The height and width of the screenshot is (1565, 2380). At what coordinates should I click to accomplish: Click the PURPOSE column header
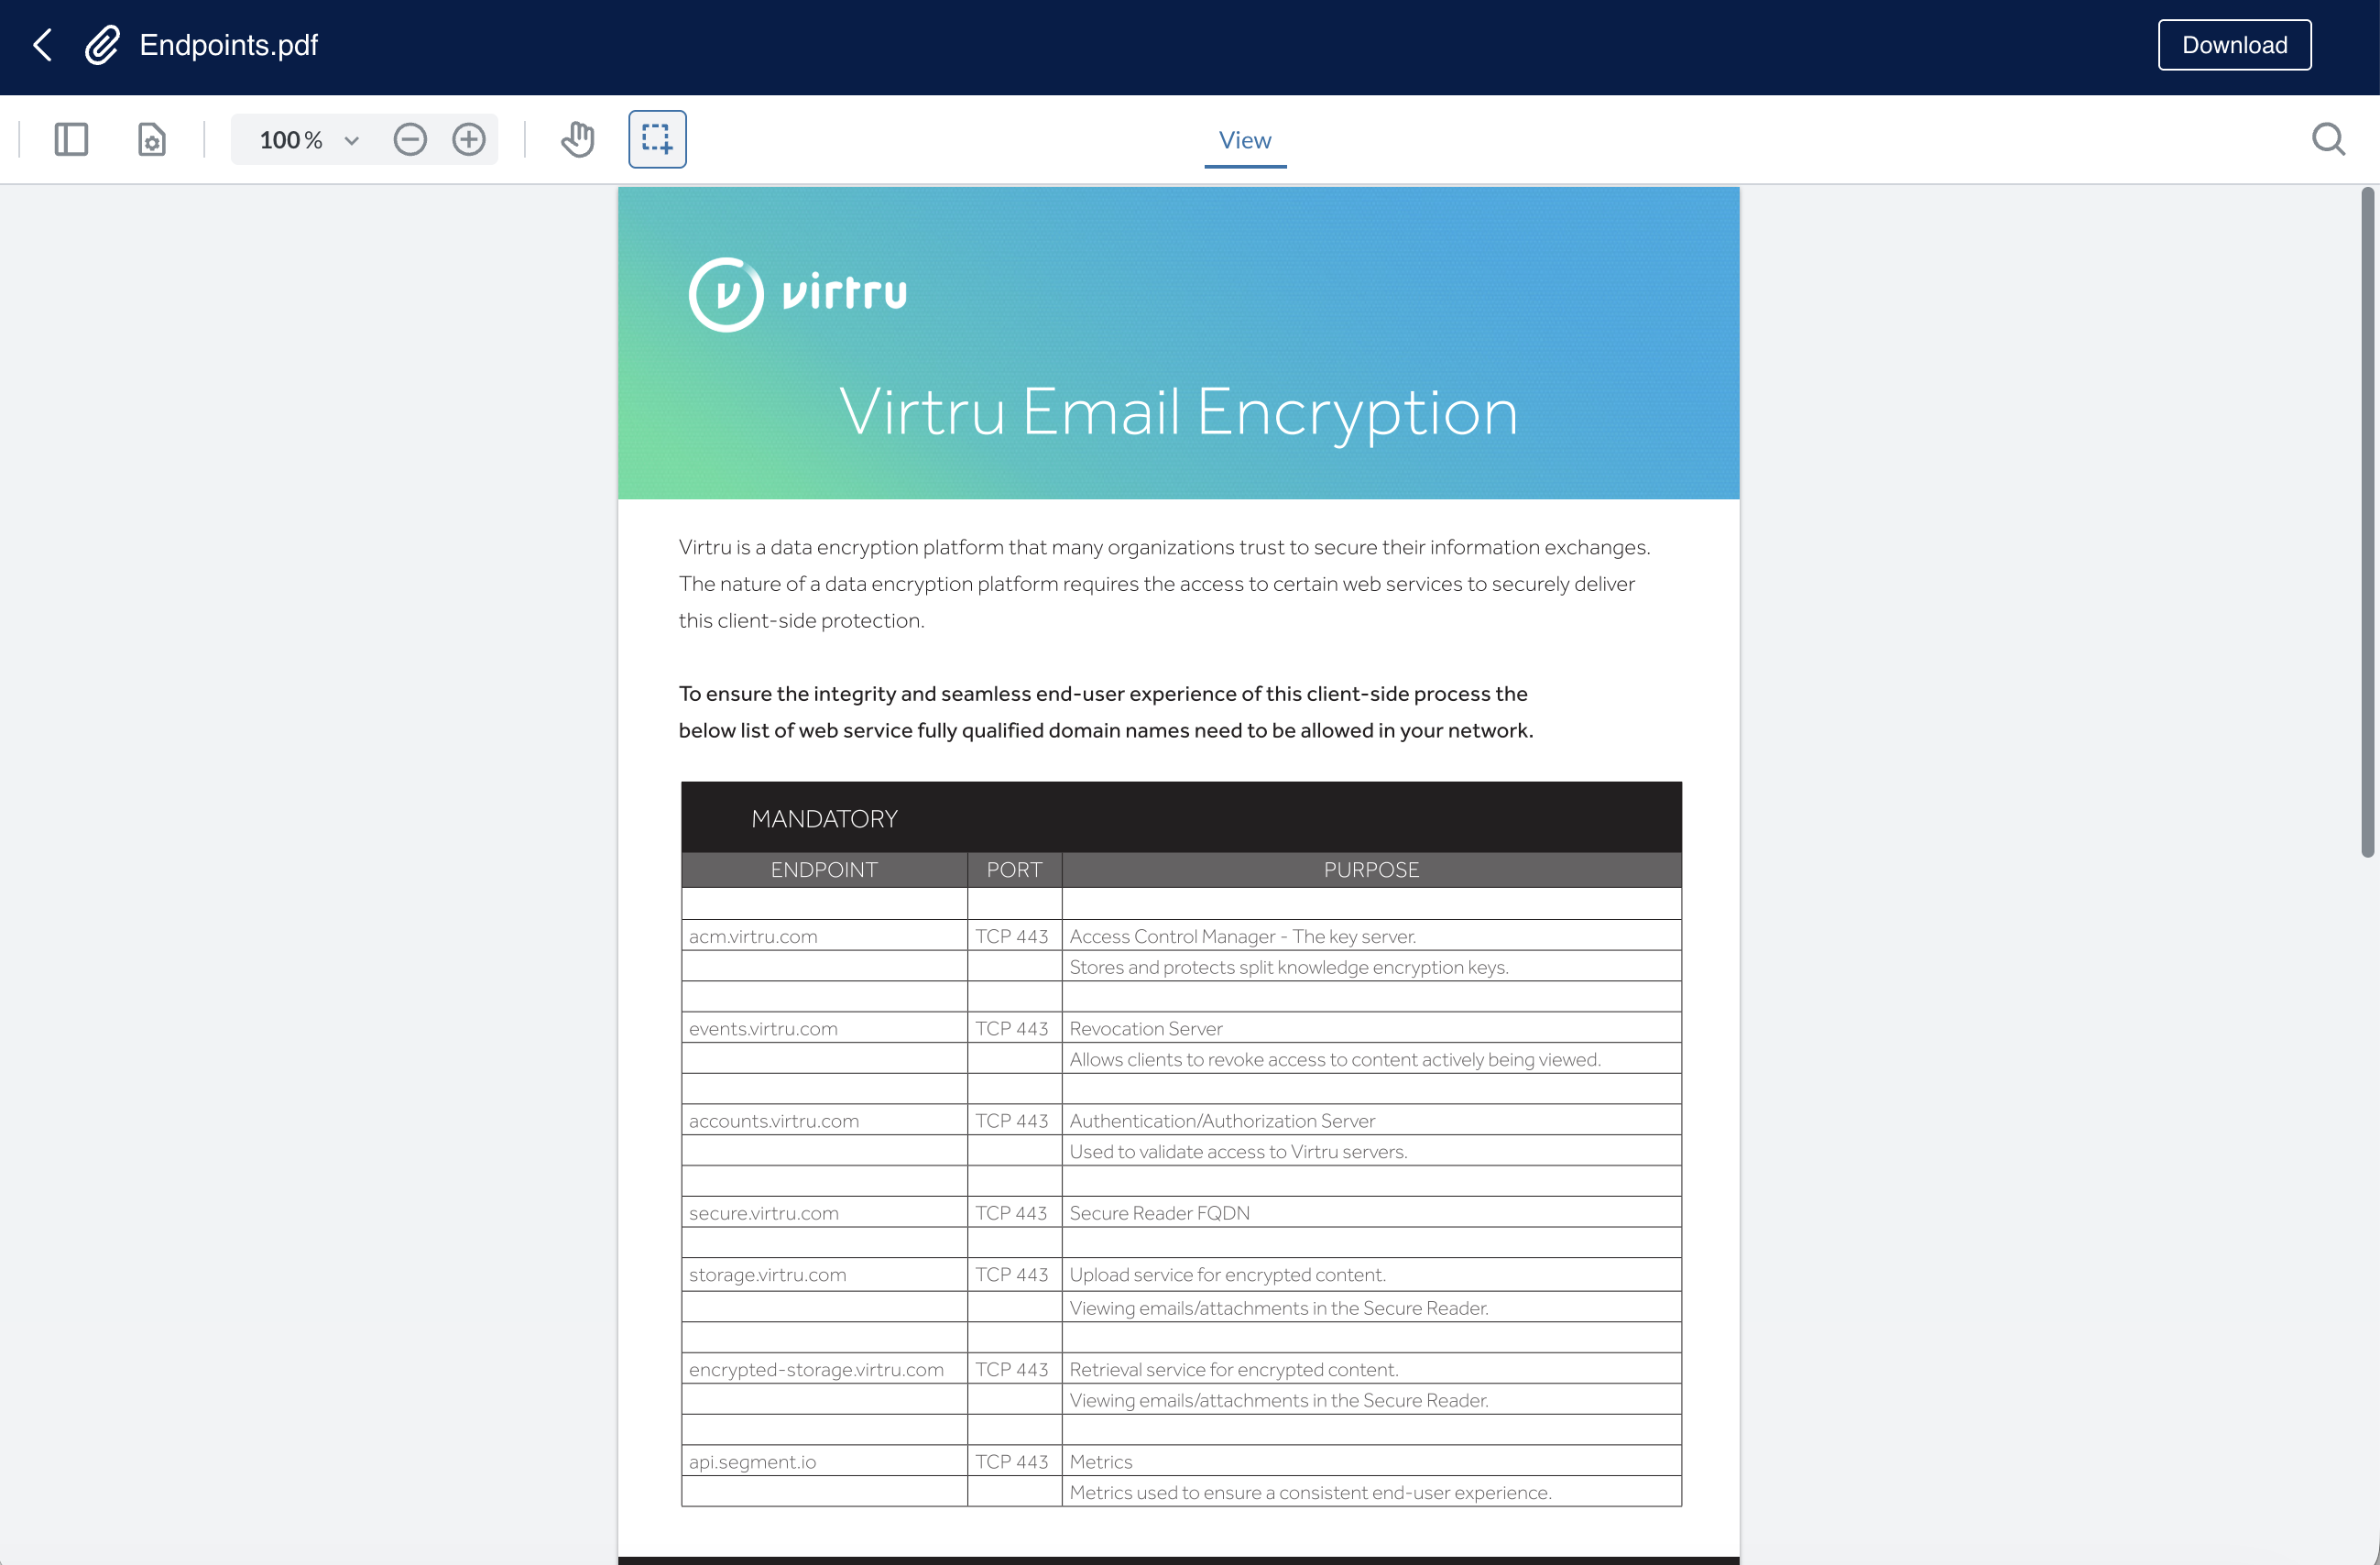tap(1371, 870)
